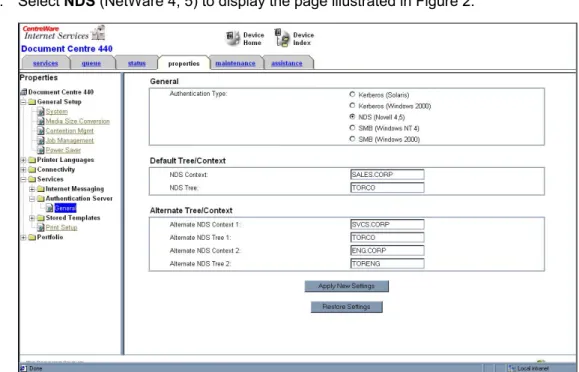The height and width of the screenshot is (372, 579).
Task: Open the Print Setup link
Action: point(61,227)
